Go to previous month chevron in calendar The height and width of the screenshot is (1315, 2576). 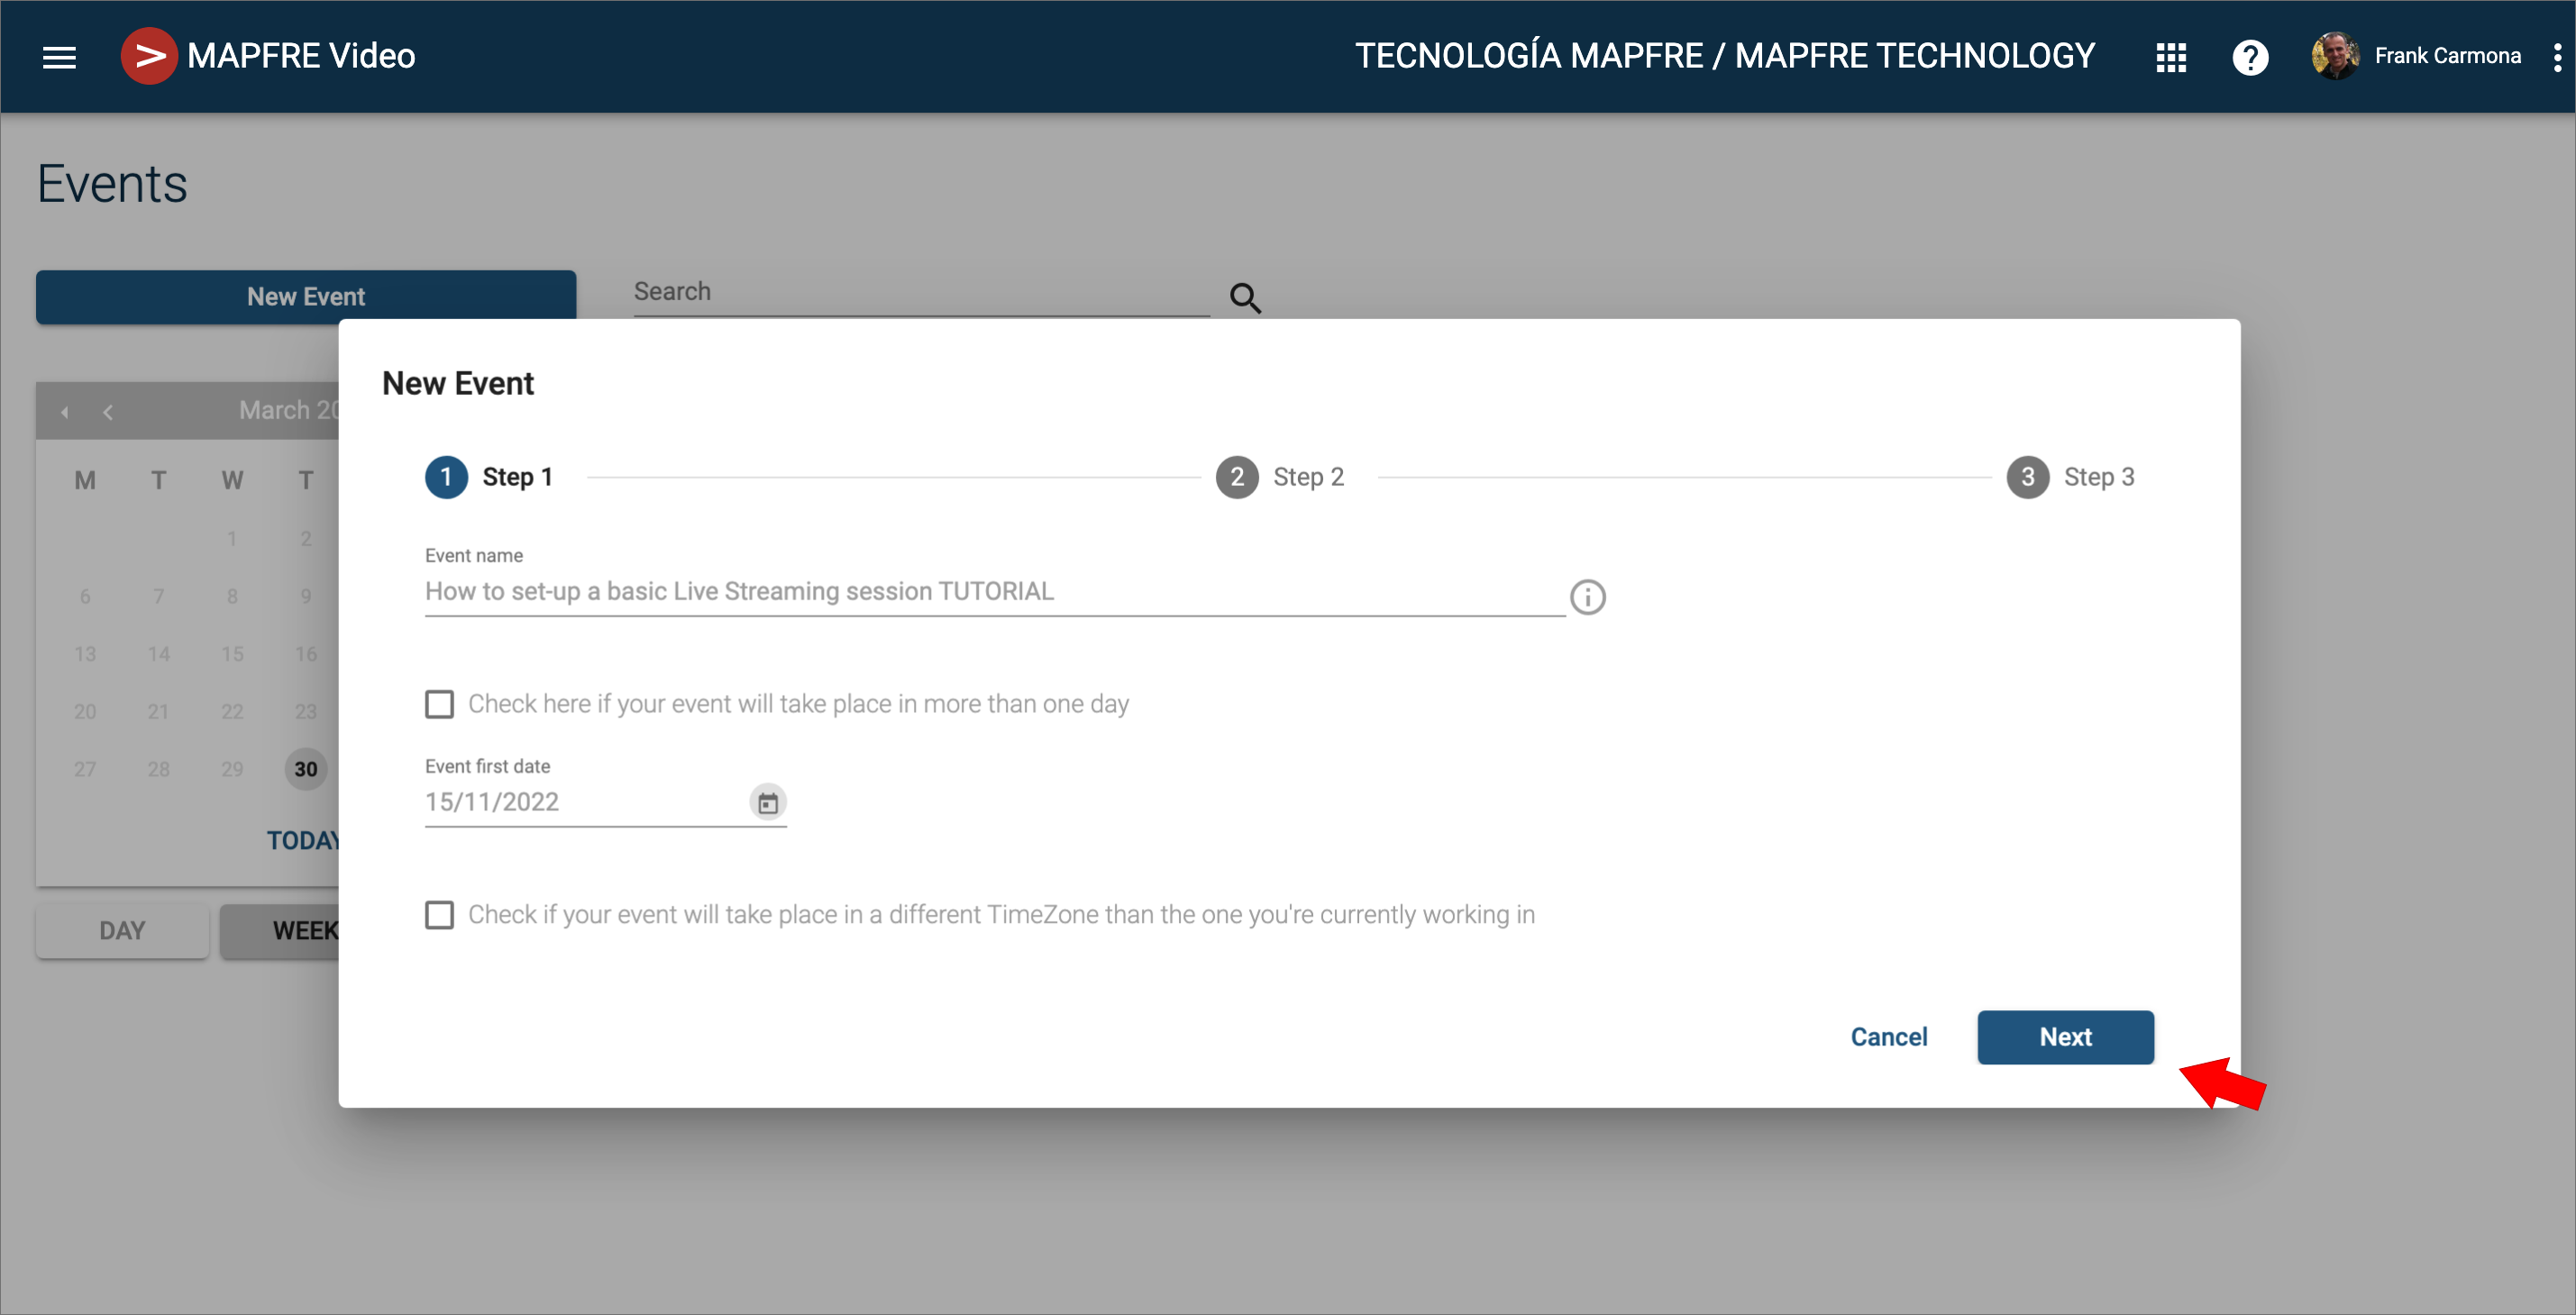click(108, 412)
